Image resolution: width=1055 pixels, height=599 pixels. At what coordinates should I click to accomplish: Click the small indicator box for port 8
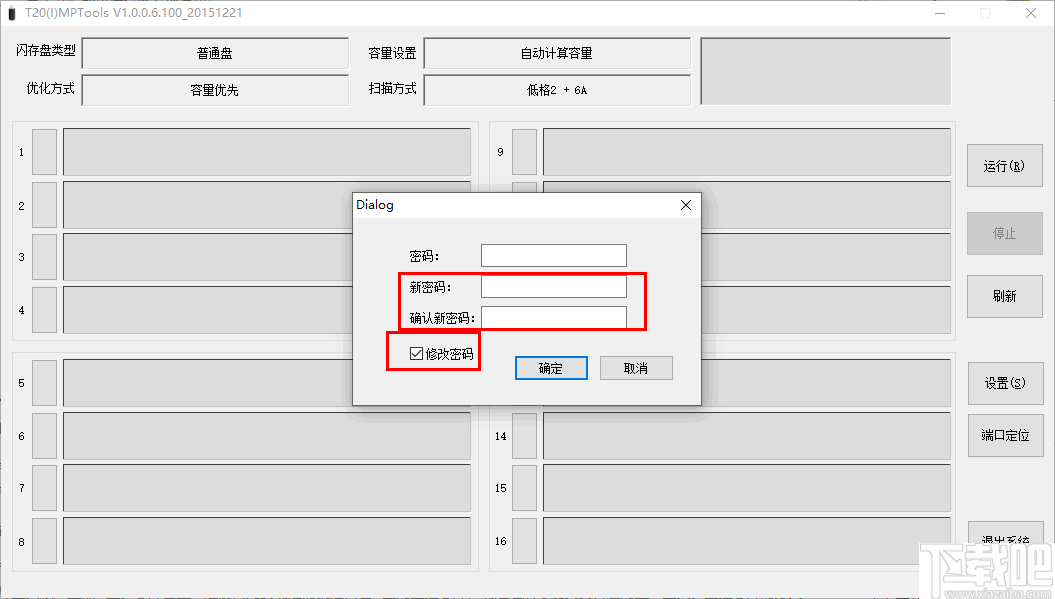click(44, 541)
